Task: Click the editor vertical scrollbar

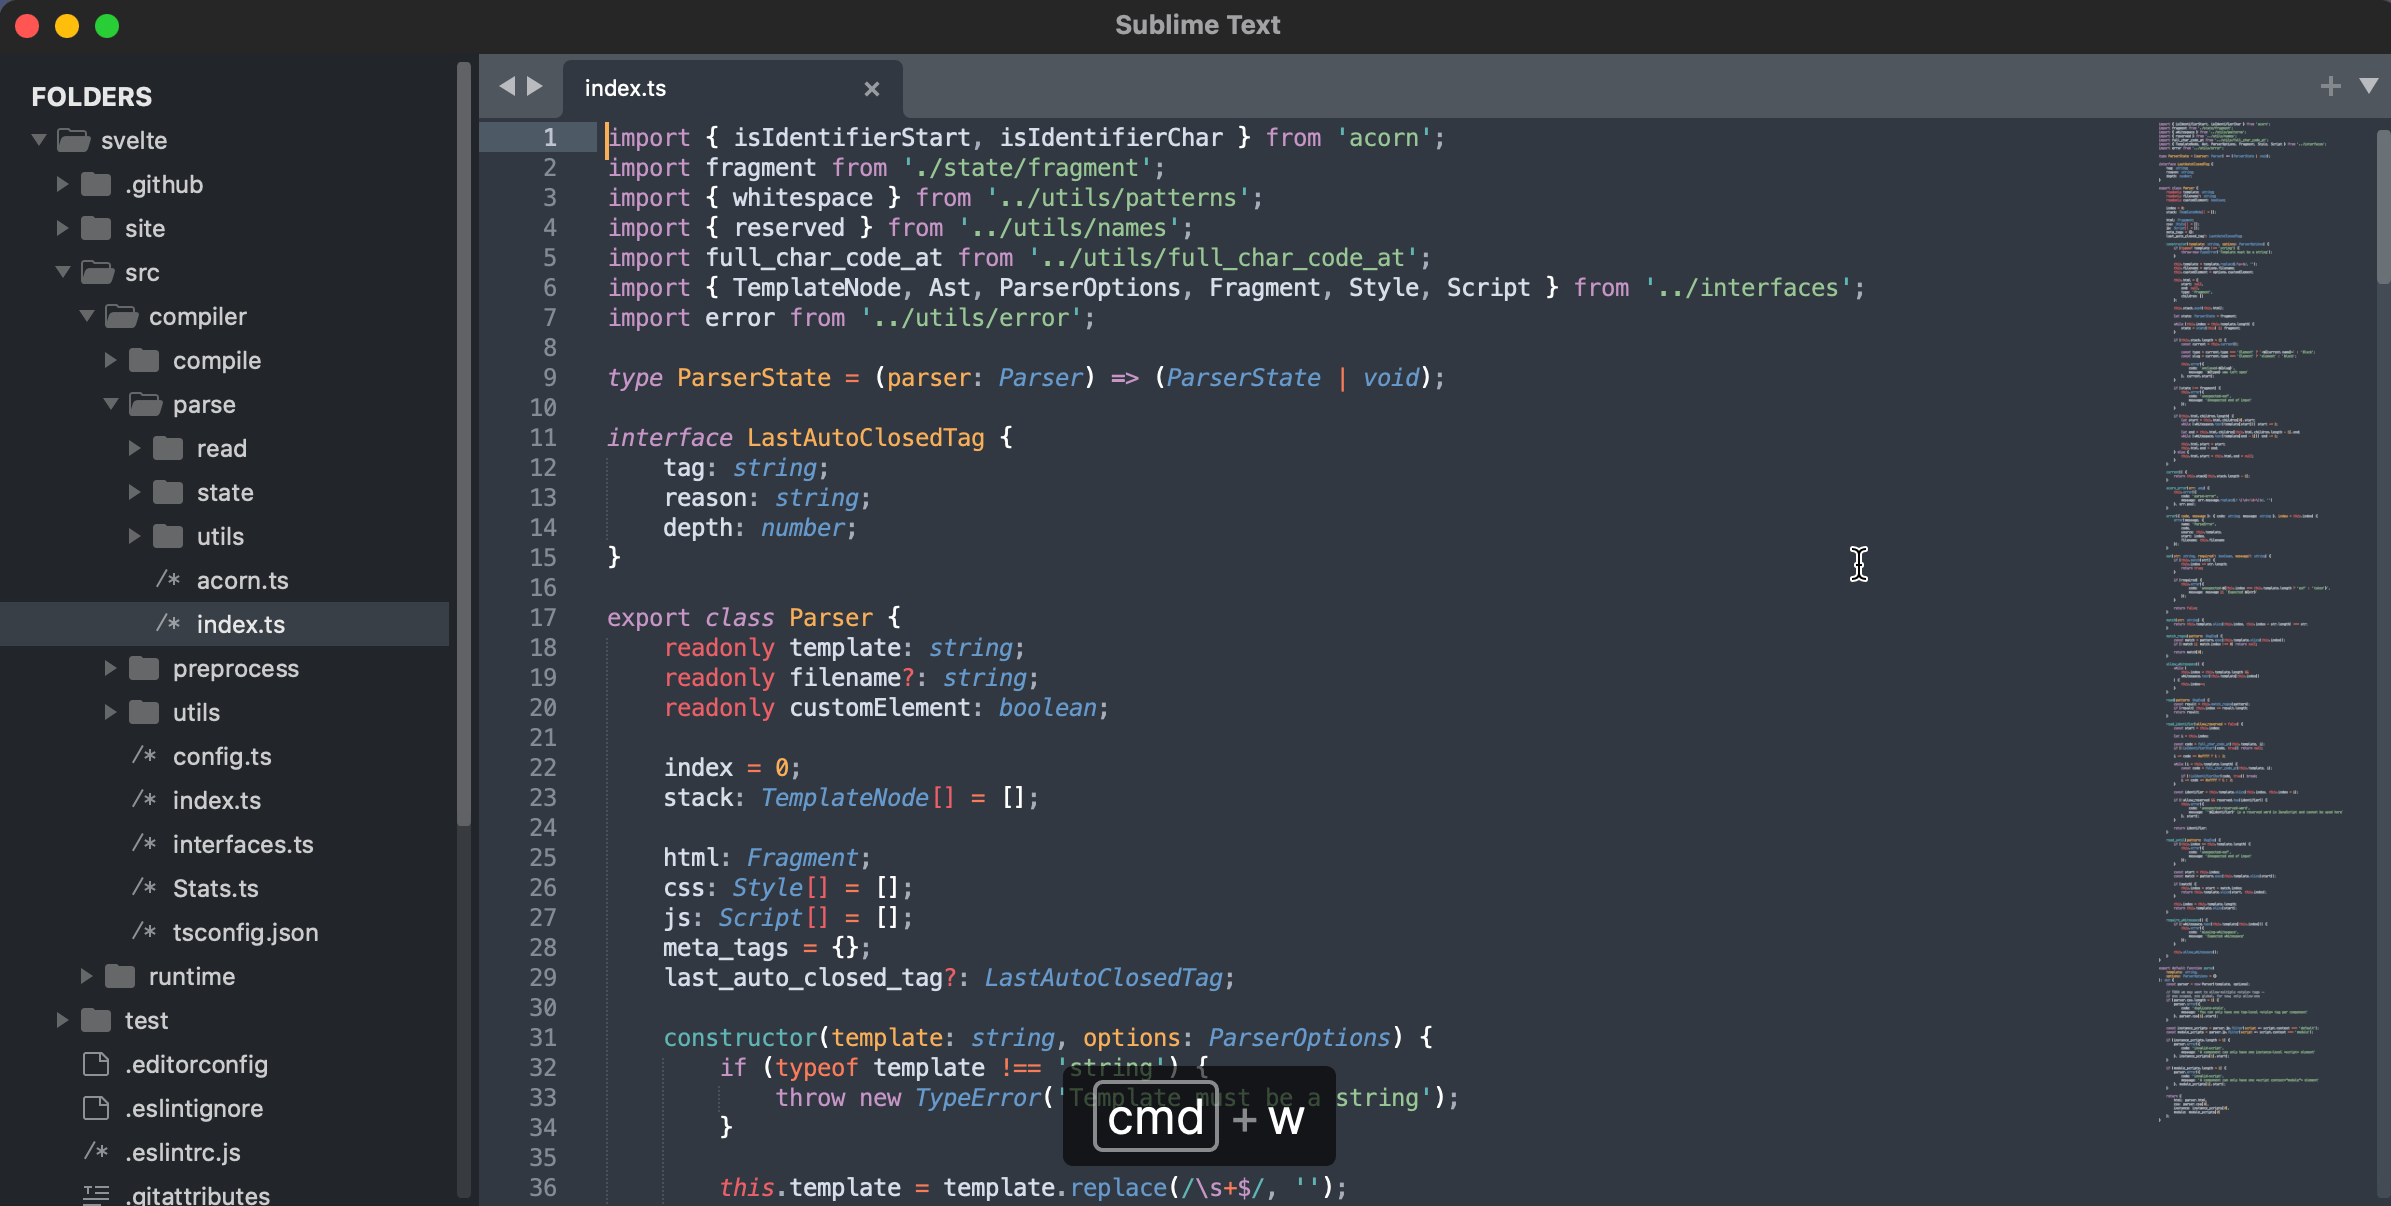Action: [x=2383, y=205]
